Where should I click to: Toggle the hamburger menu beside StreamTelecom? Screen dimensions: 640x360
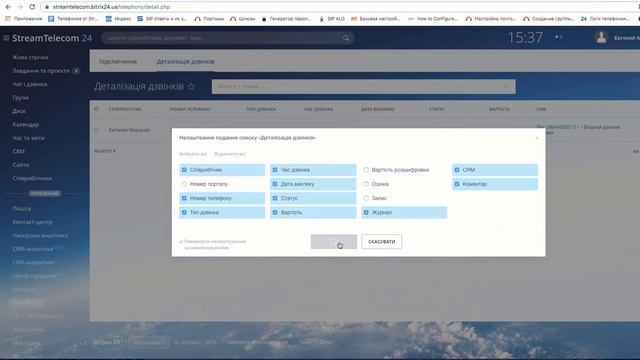[x=6, y=38]
